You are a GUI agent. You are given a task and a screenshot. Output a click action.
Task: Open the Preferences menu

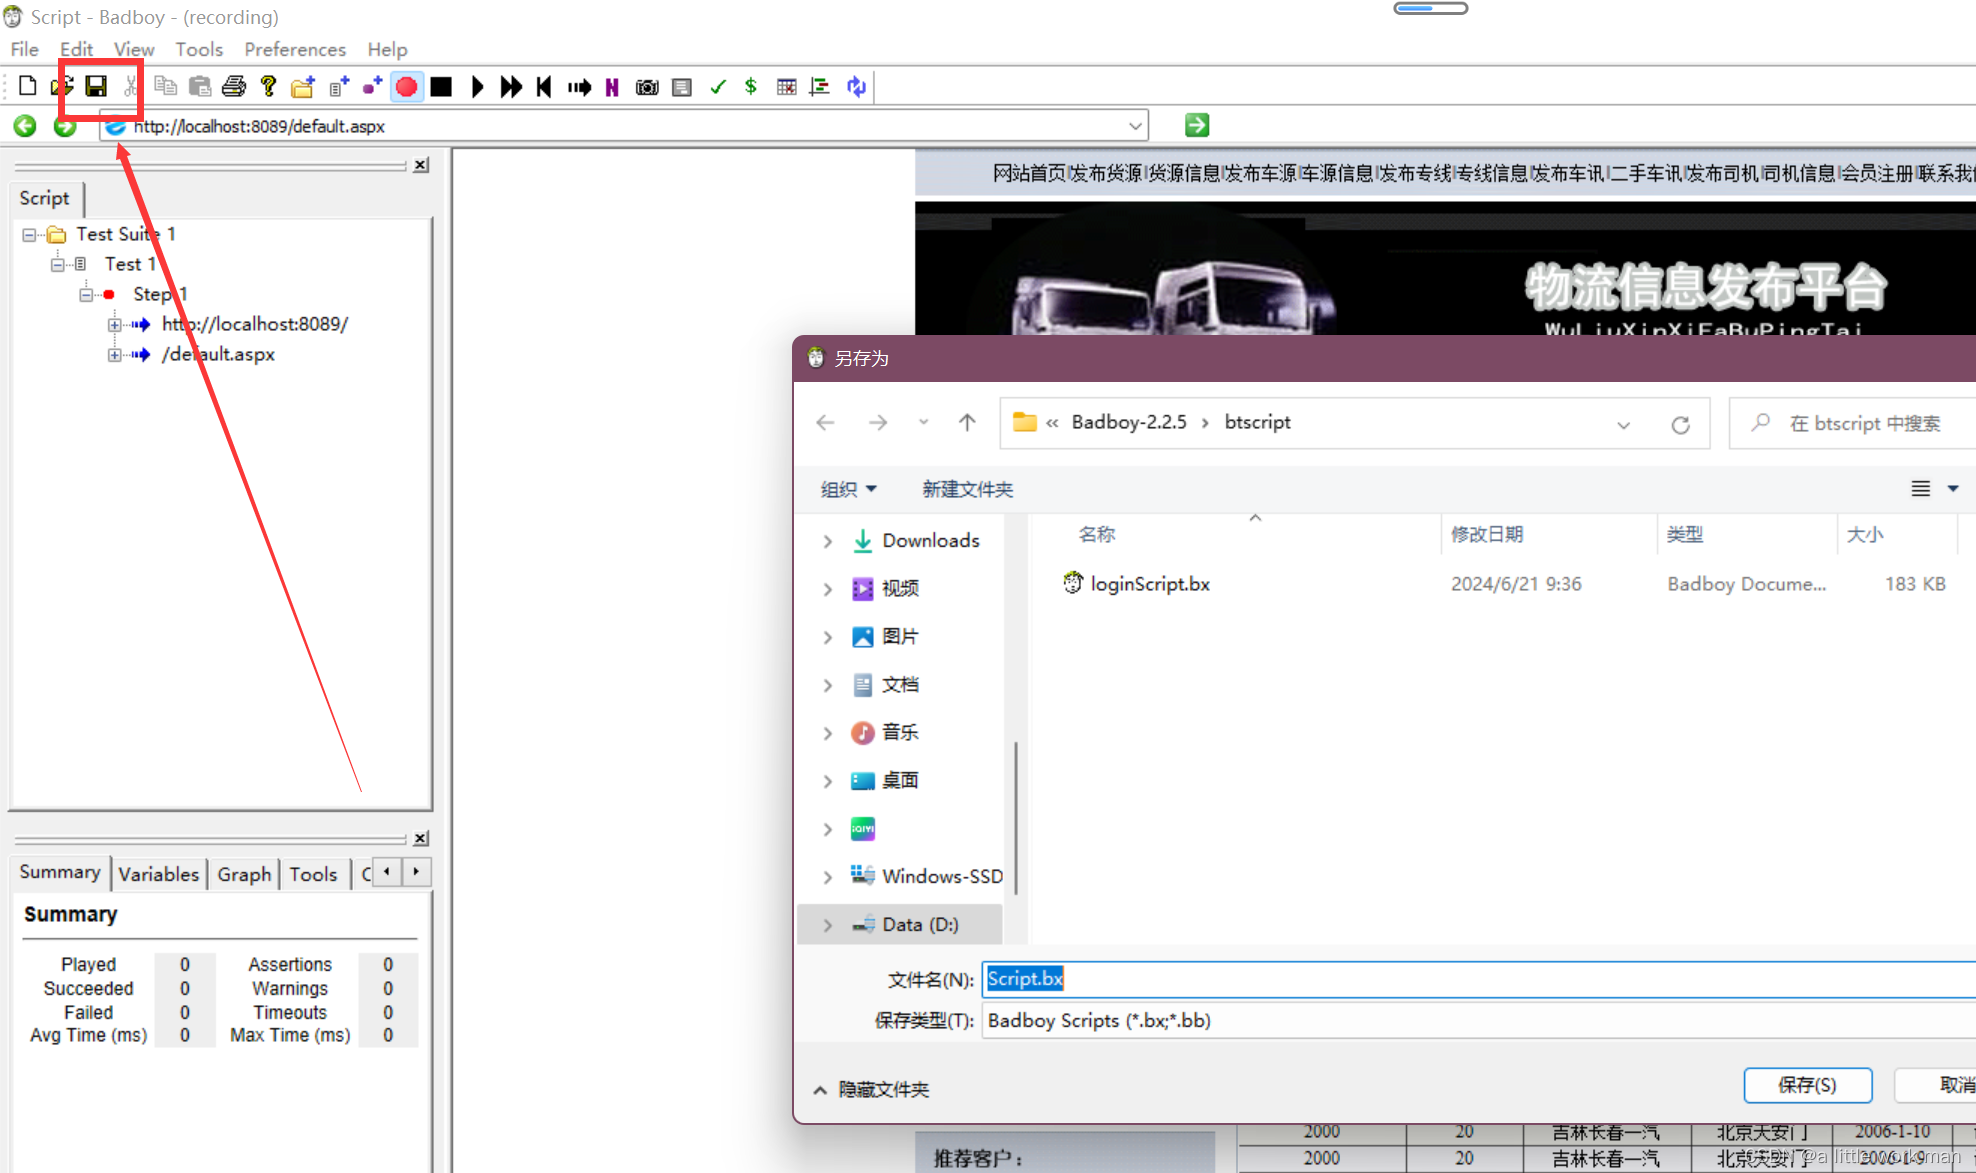[x=294, y=49]
